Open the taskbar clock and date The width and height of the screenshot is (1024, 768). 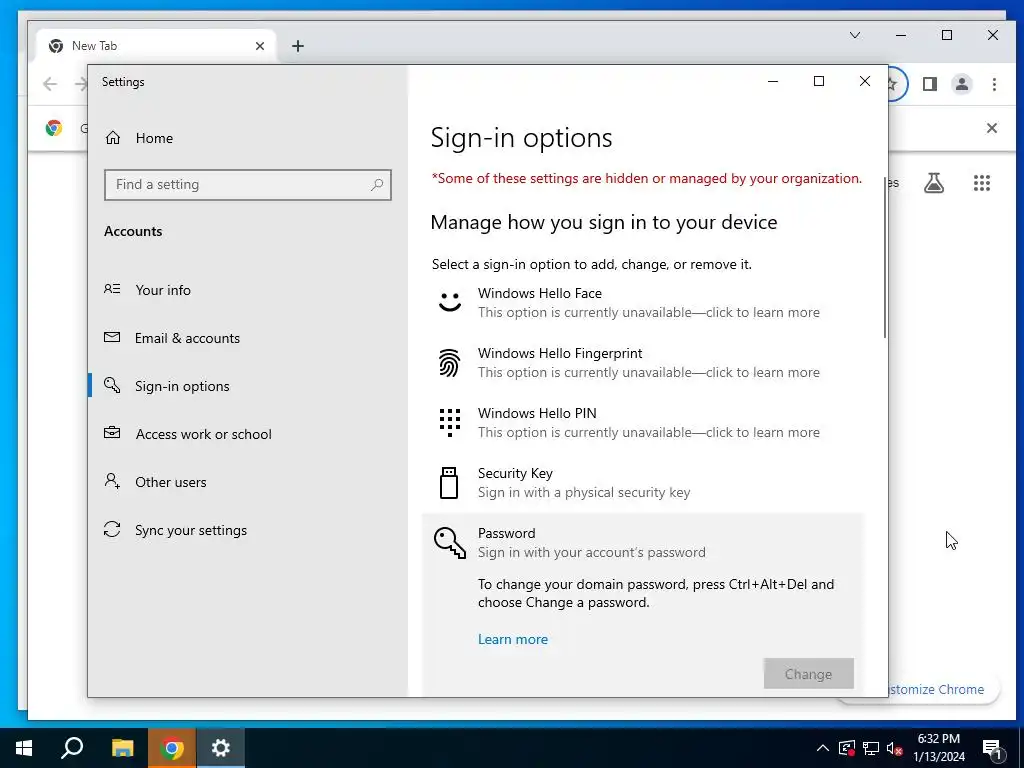click(x=938, y=748)
